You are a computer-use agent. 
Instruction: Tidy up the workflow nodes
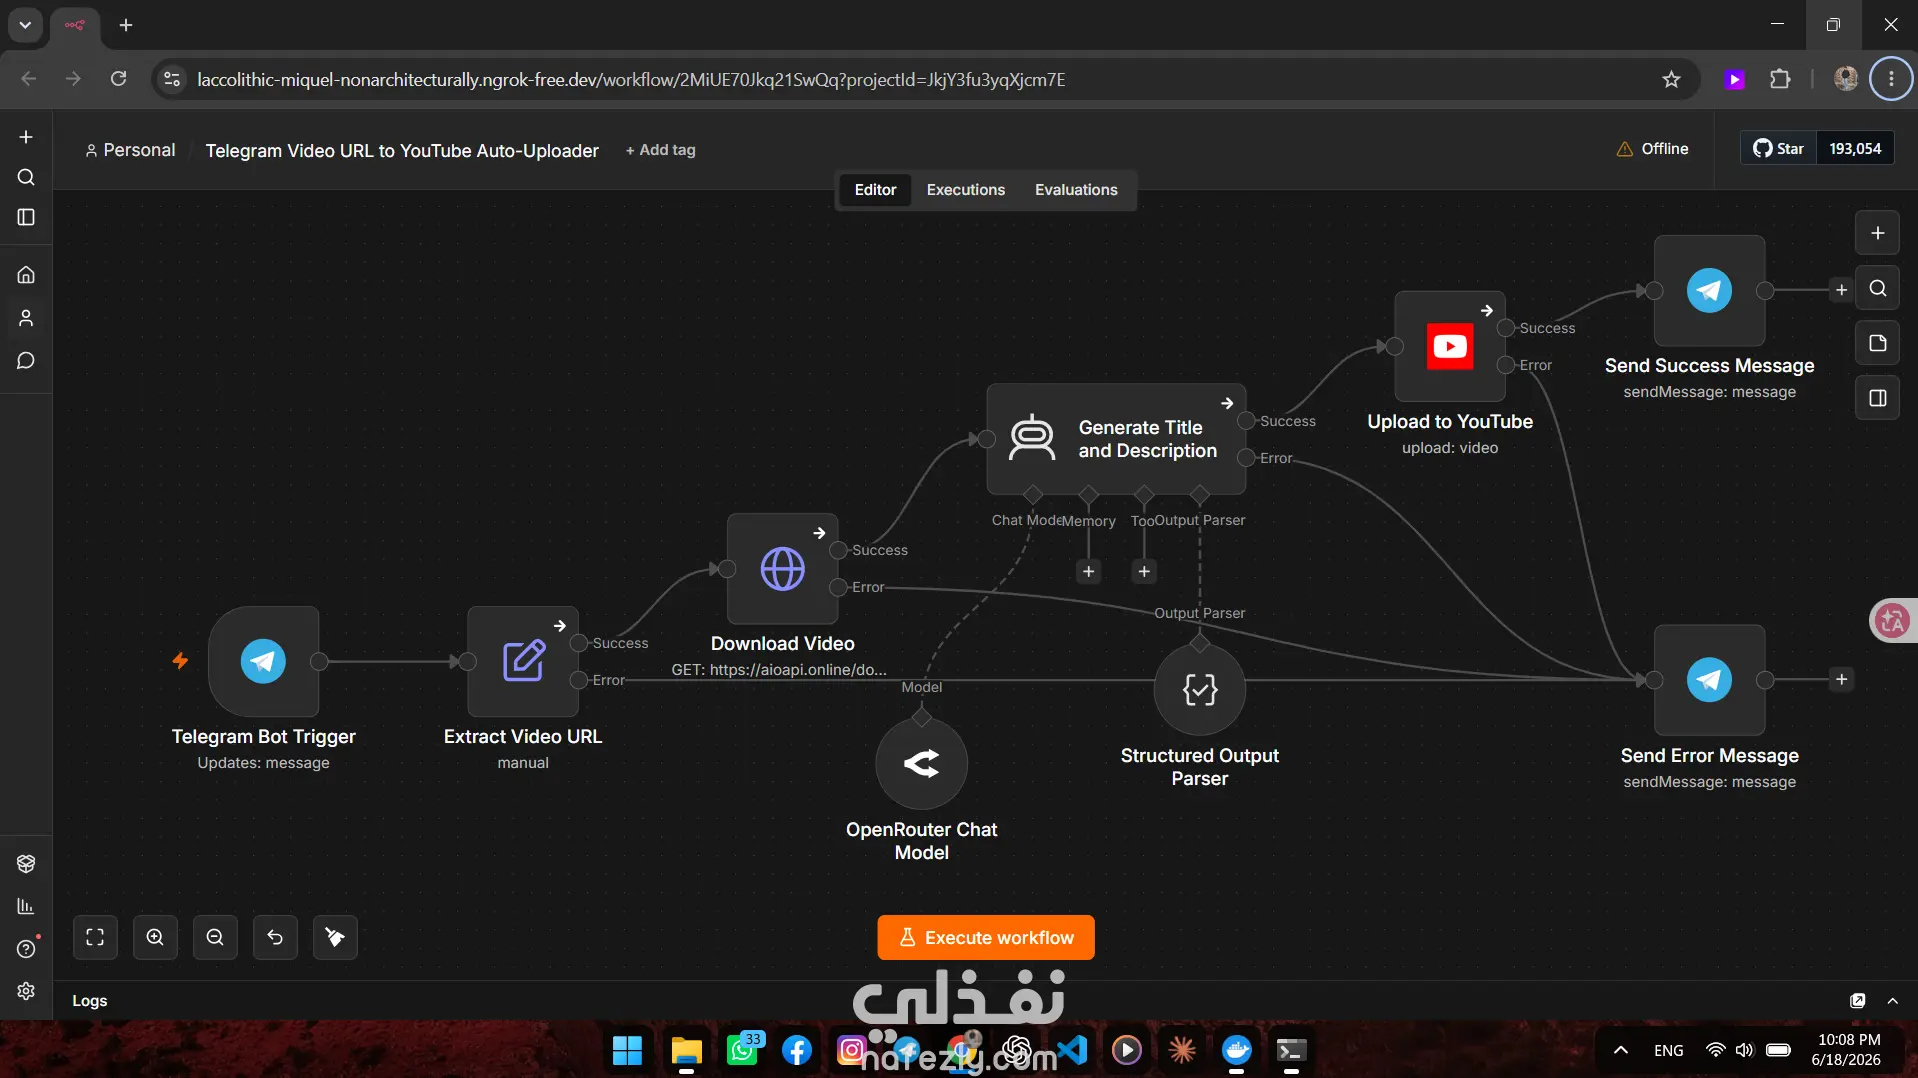pos(335,937)
